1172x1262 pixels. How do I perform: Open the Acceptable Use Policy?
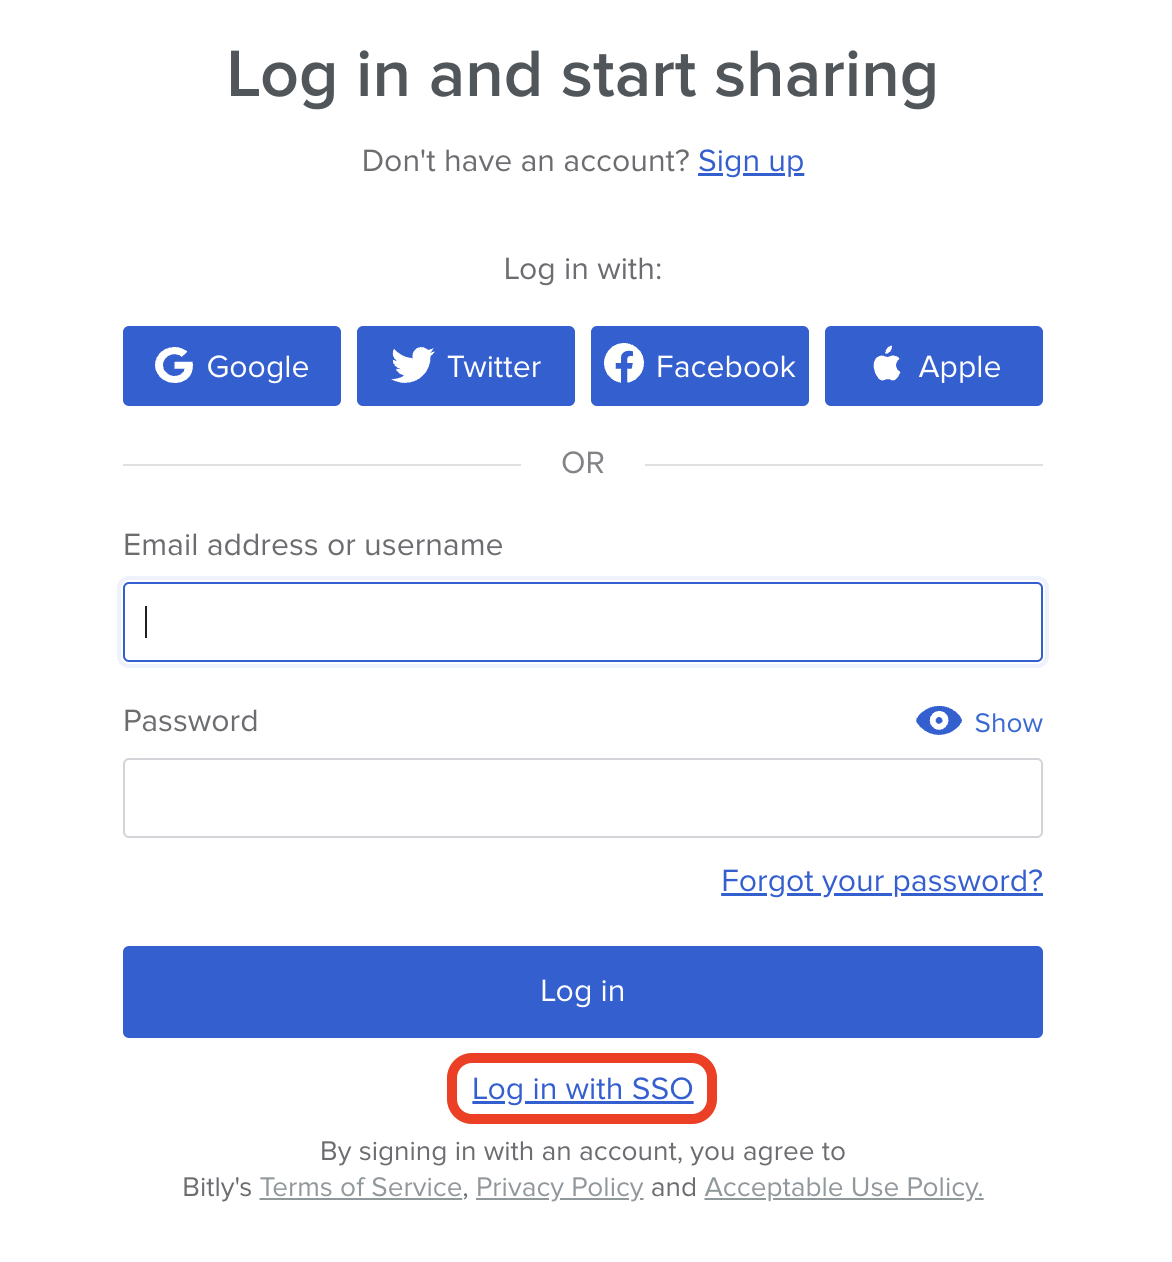point(843,1187)
